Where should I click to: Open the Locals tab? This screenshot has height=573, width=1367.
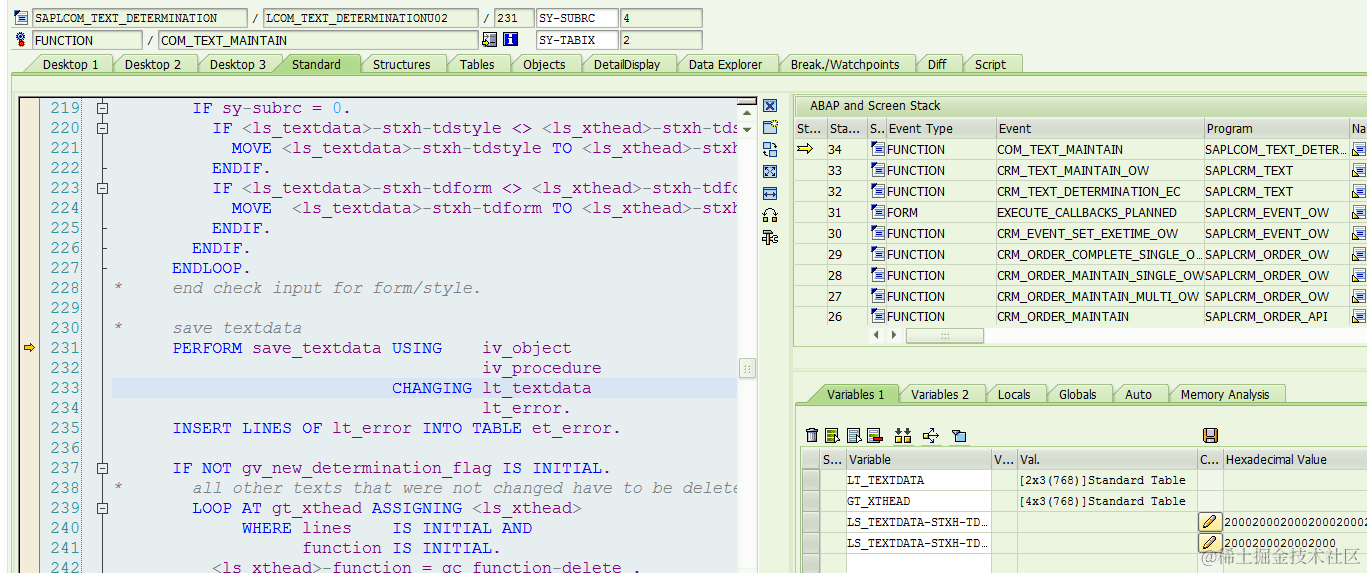tap(1014, 394)
